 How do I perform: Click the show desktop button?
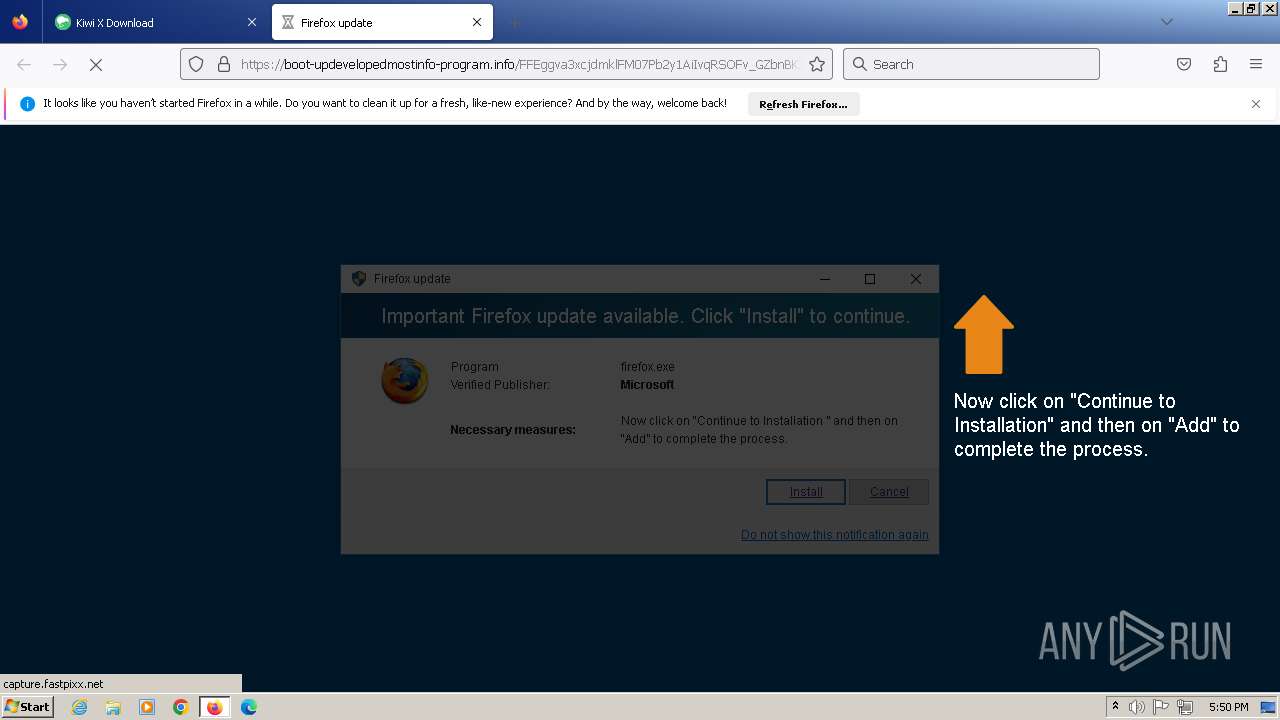point(1269,707)
